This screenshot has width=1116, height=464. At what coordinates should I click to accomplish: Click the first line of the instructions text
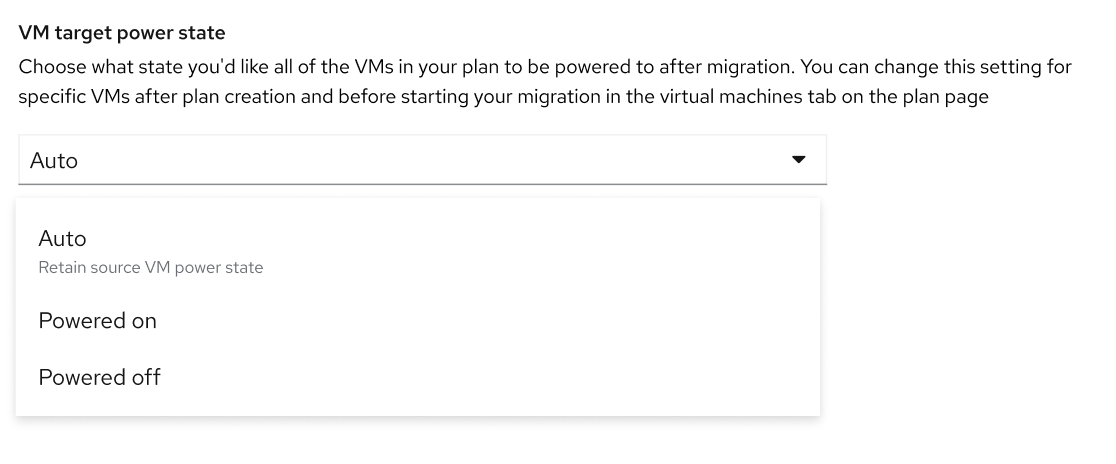click(x=545, y=67)
